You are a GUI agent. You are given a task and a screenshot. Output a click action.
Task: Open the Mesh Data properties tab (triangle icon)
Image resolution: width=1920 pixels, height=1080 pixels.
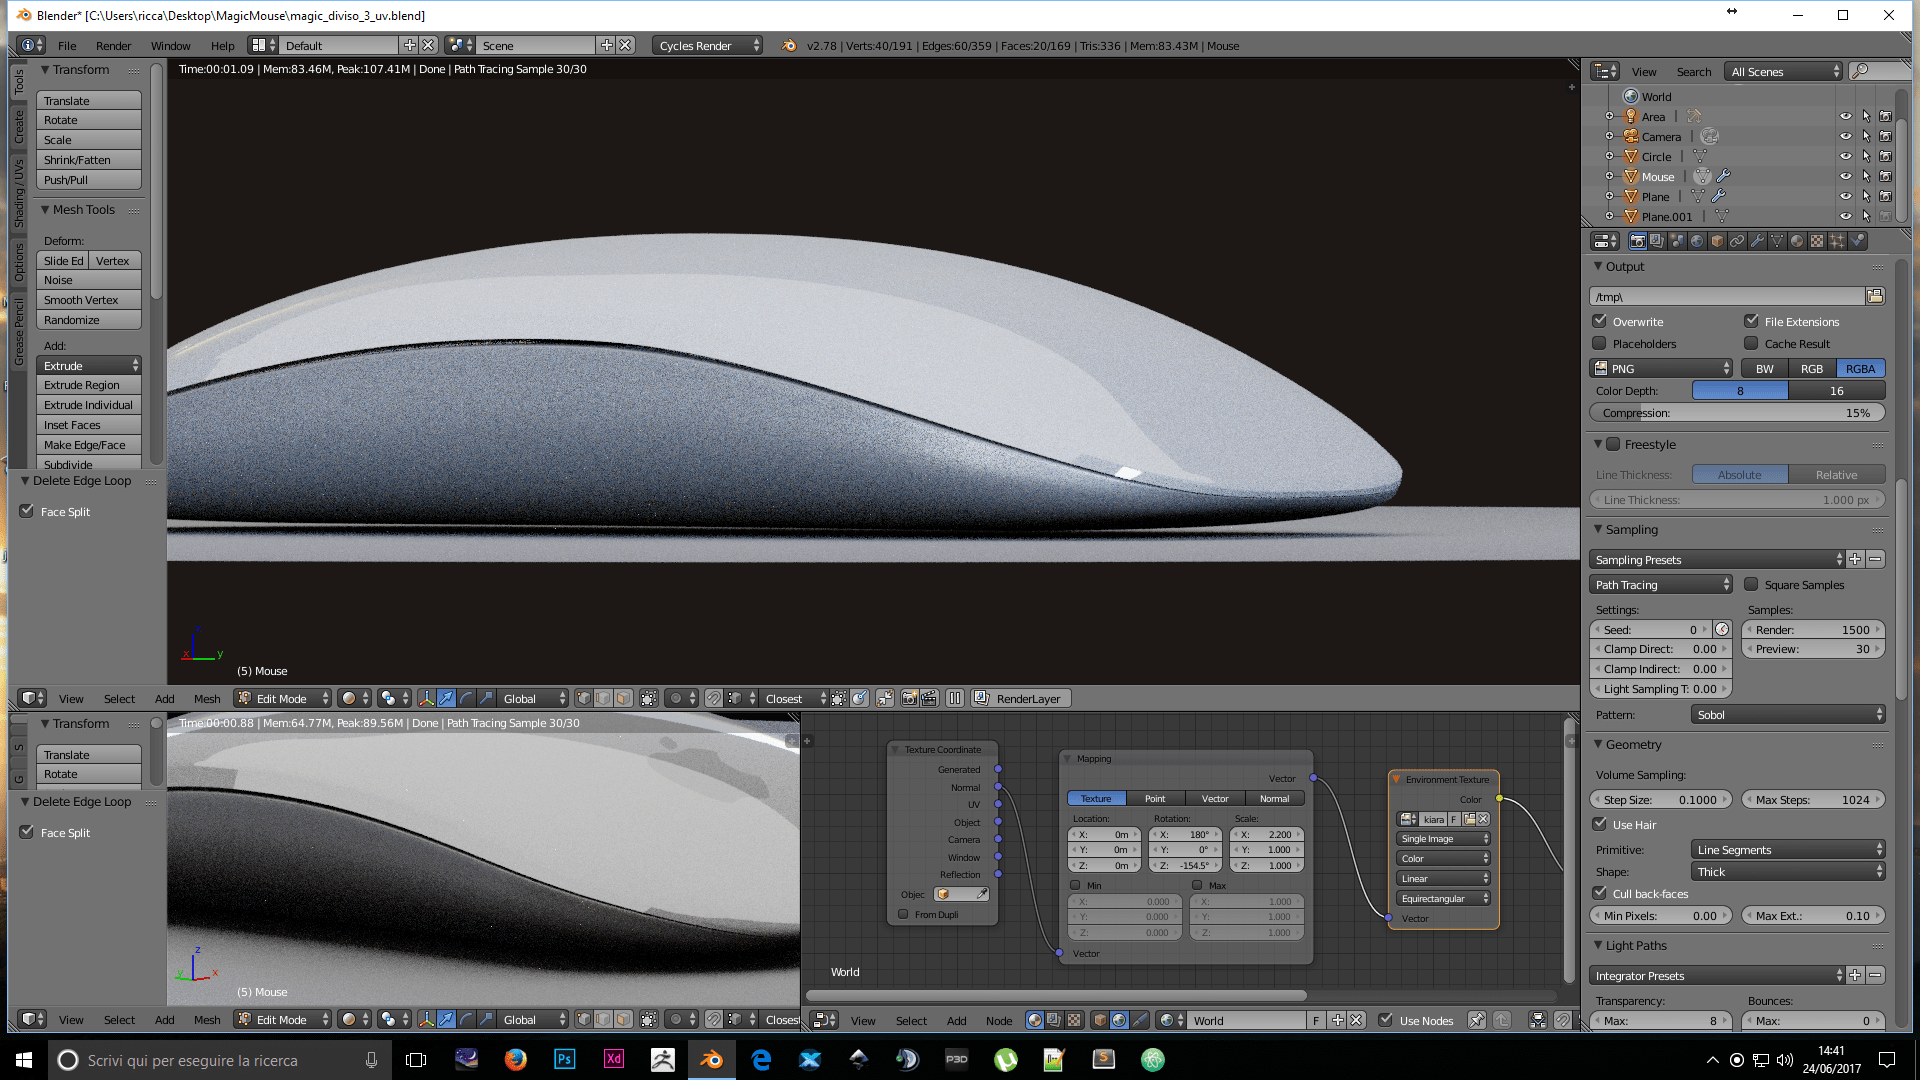(1777, 241)
